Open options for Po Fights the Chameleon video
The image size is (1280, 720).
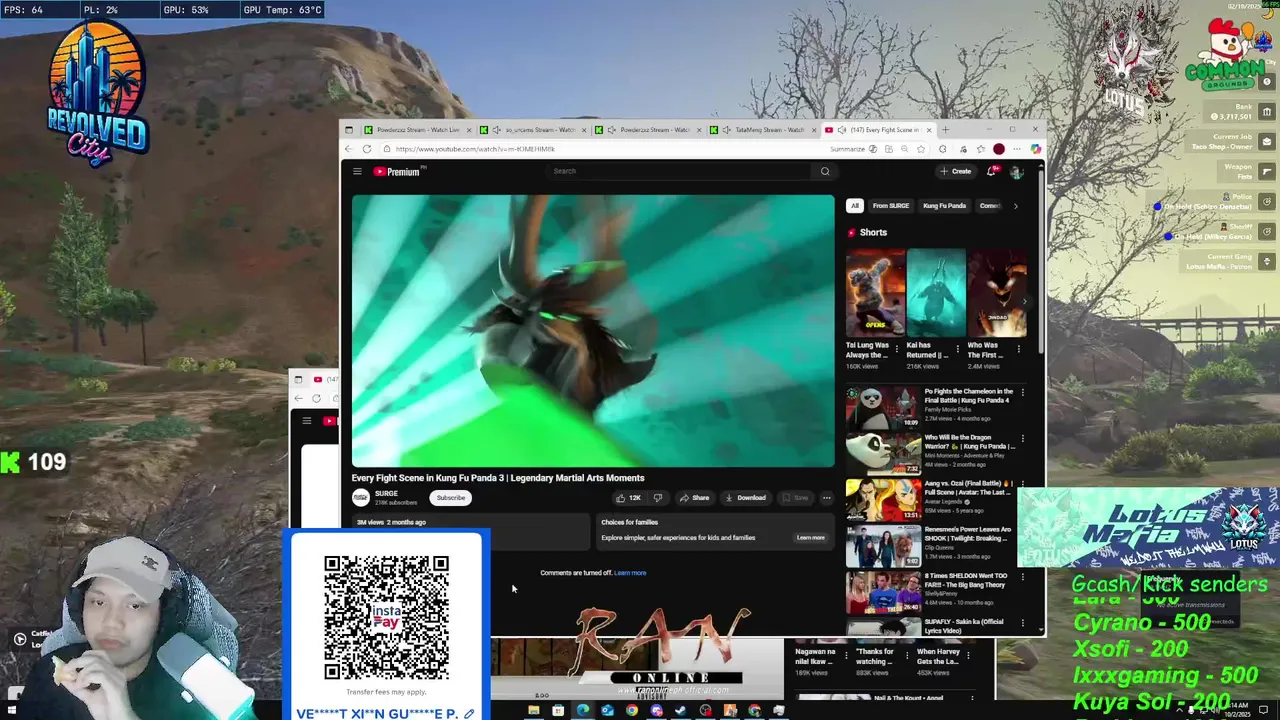point(1022,392)
